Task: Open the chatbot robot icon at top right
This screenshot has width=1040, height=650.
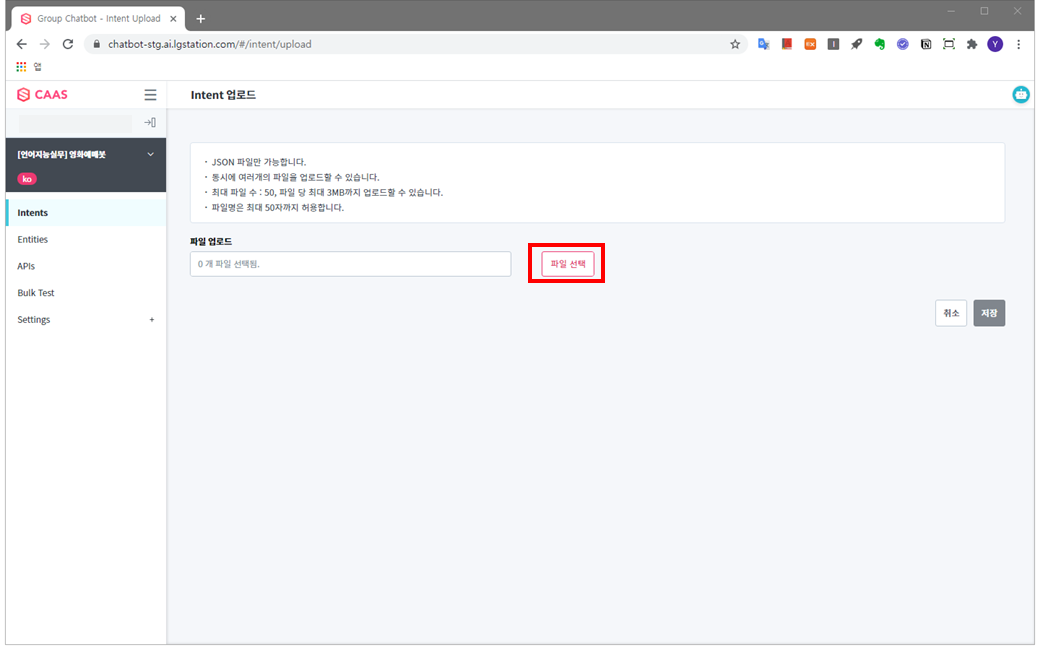Action: (x=1021, y=95)
